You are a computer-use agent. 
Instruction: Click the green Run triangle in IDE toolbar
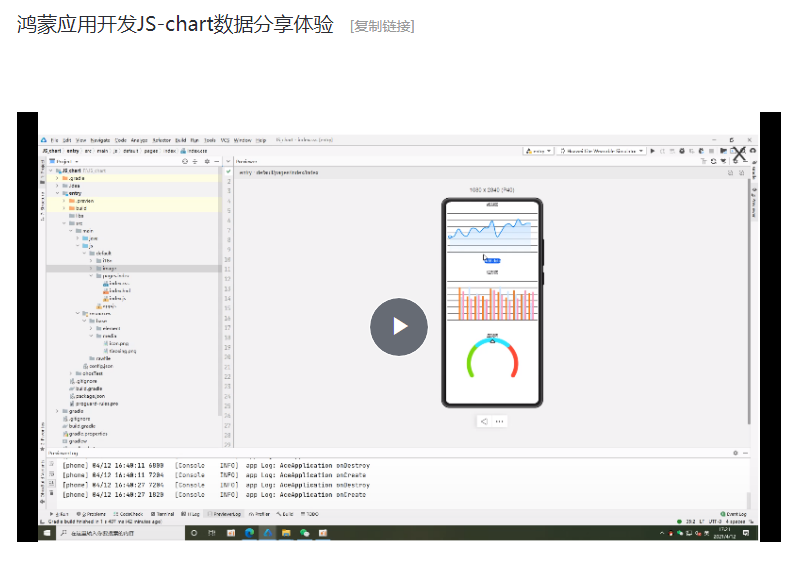coord(652,151)
